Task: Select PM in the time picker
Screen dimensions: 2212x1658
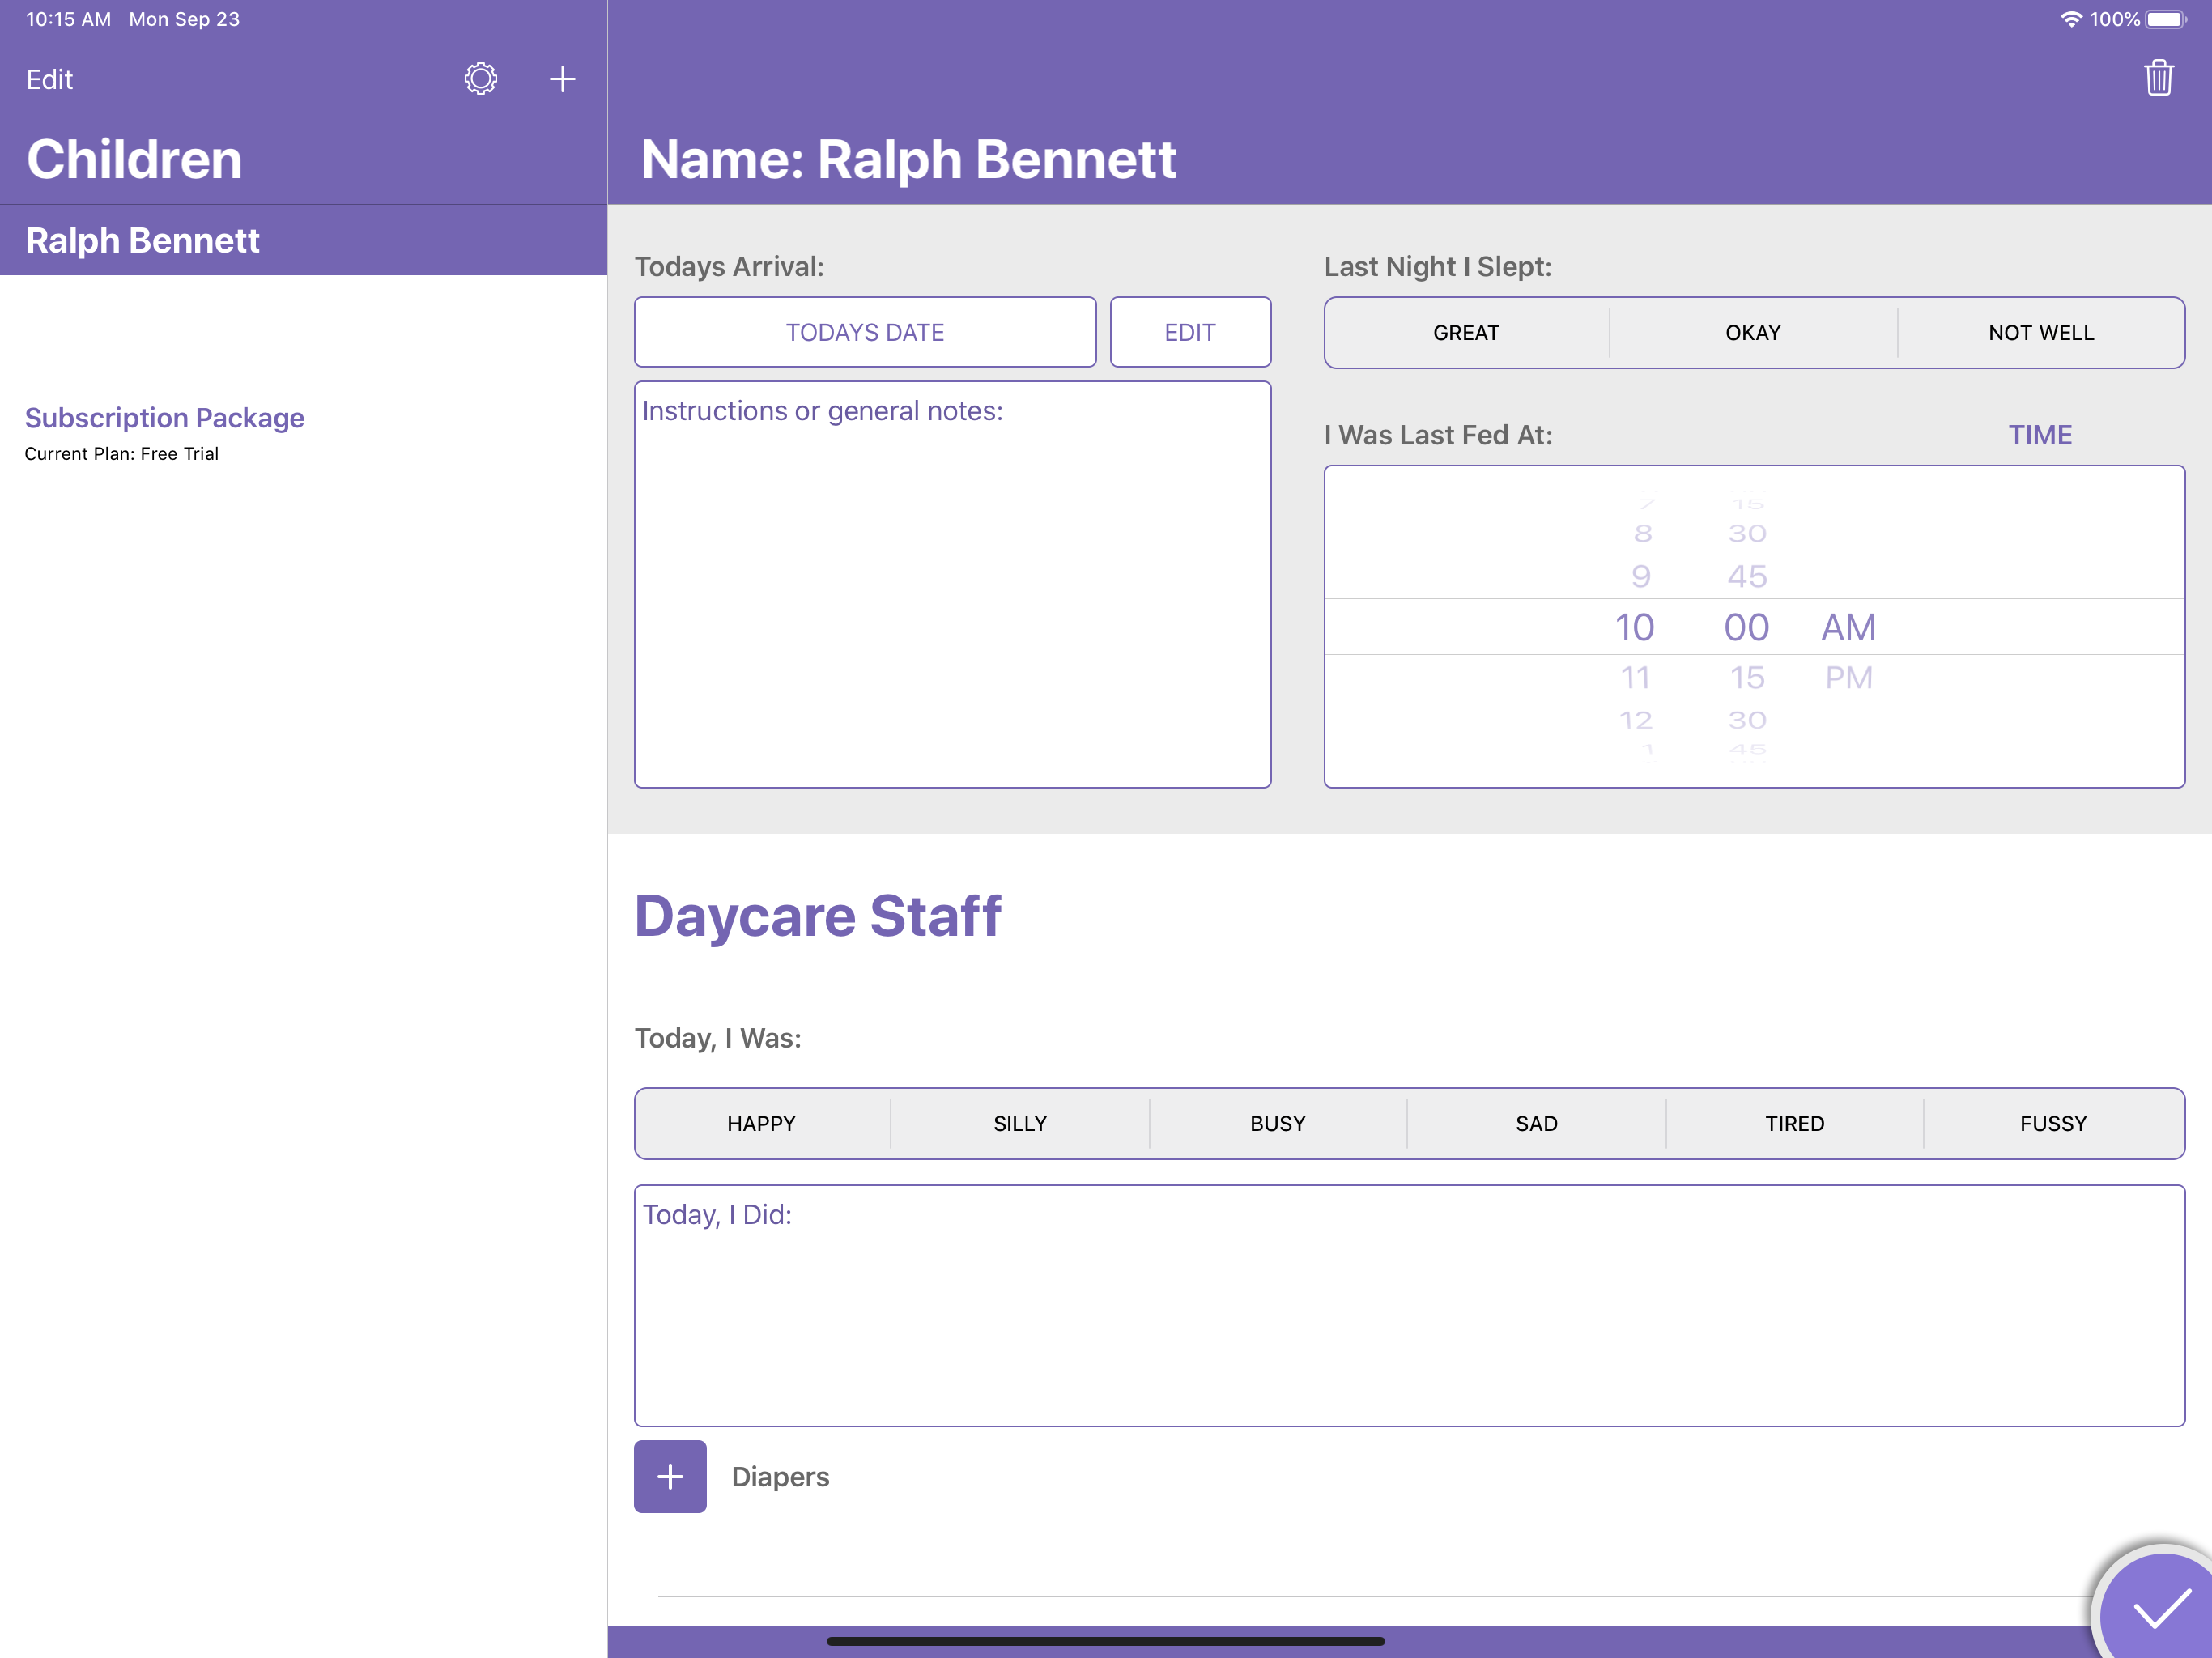Action: pos(1848,677)
